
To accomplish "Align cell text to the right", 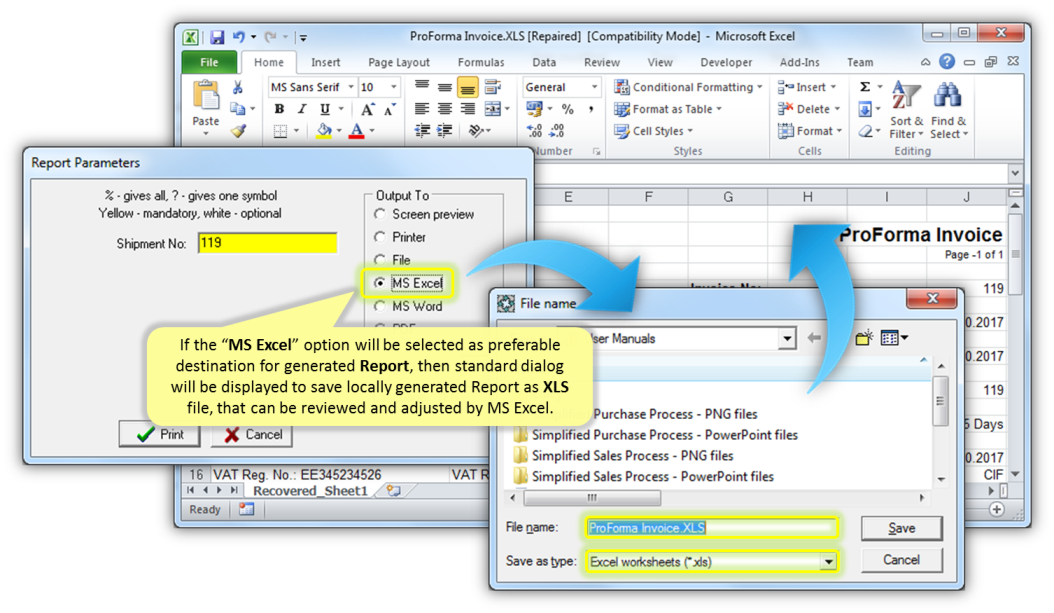I will (467, 109).
